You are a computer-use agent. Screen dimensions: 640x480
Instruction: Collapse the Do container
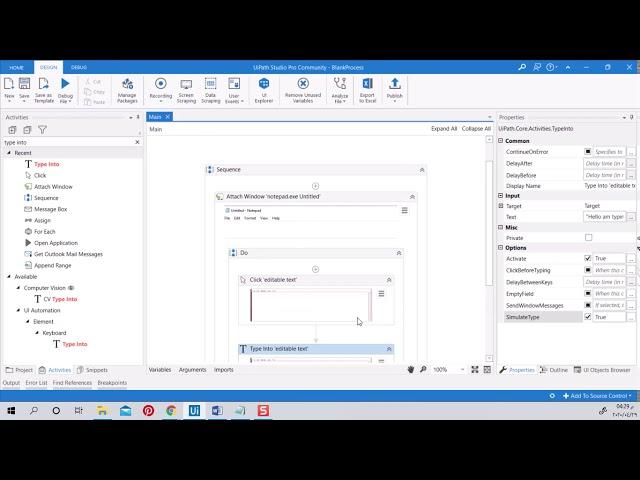click(399, 253)
